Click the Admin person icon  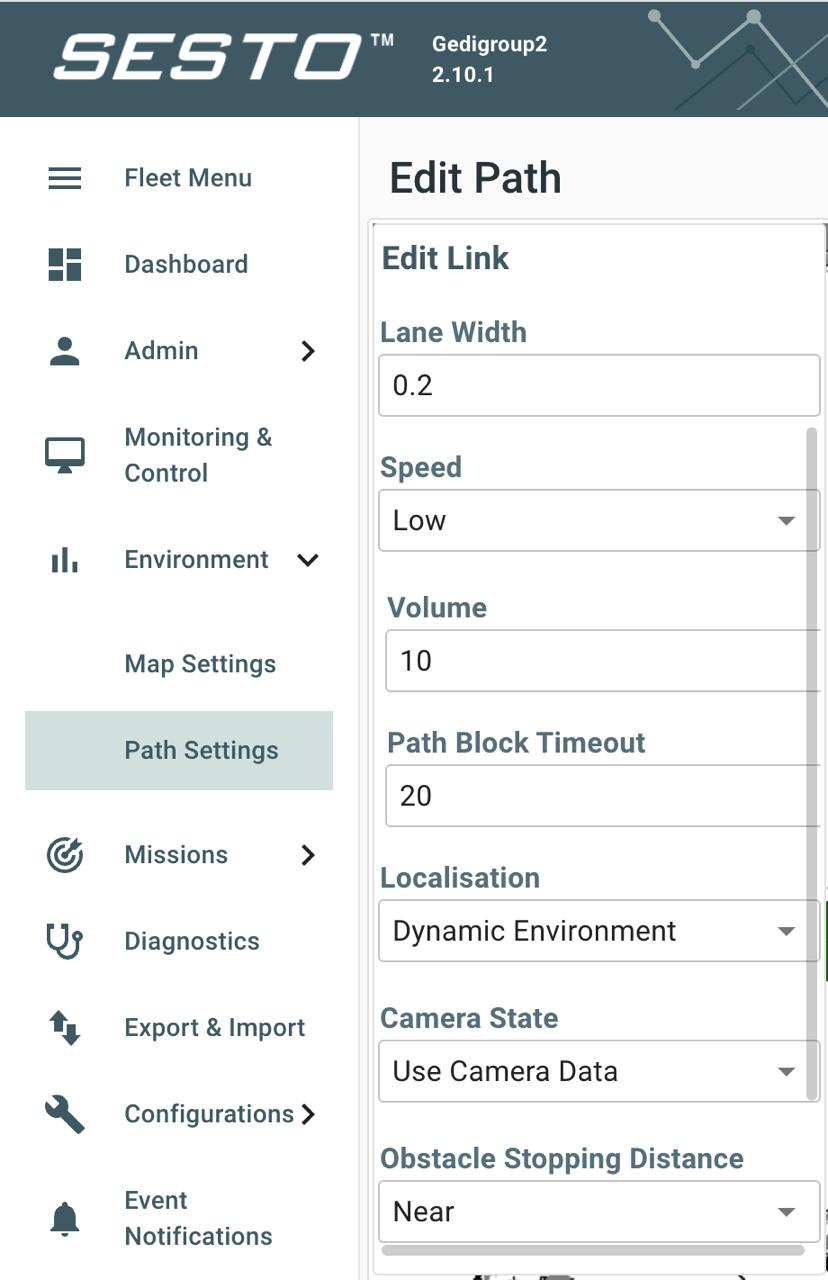click(x=65, y=351)
